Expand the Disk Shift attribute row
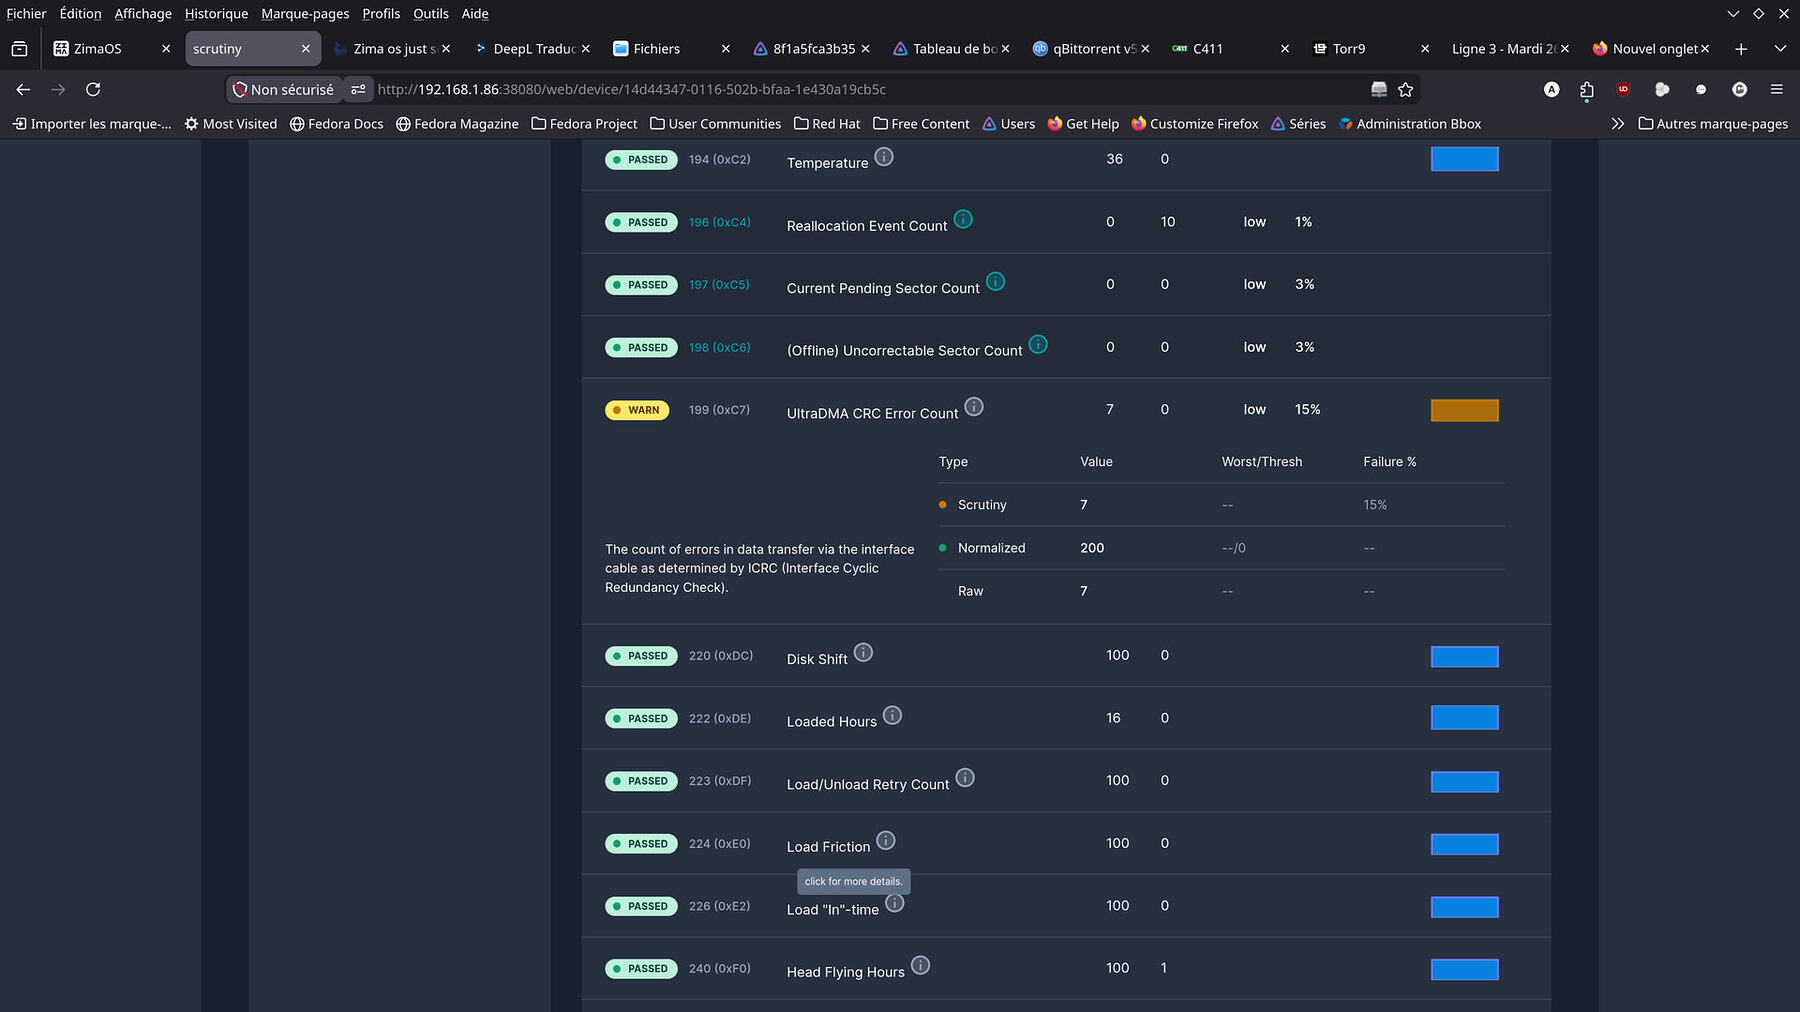 pyautogui.click(x=1066, y=656)
